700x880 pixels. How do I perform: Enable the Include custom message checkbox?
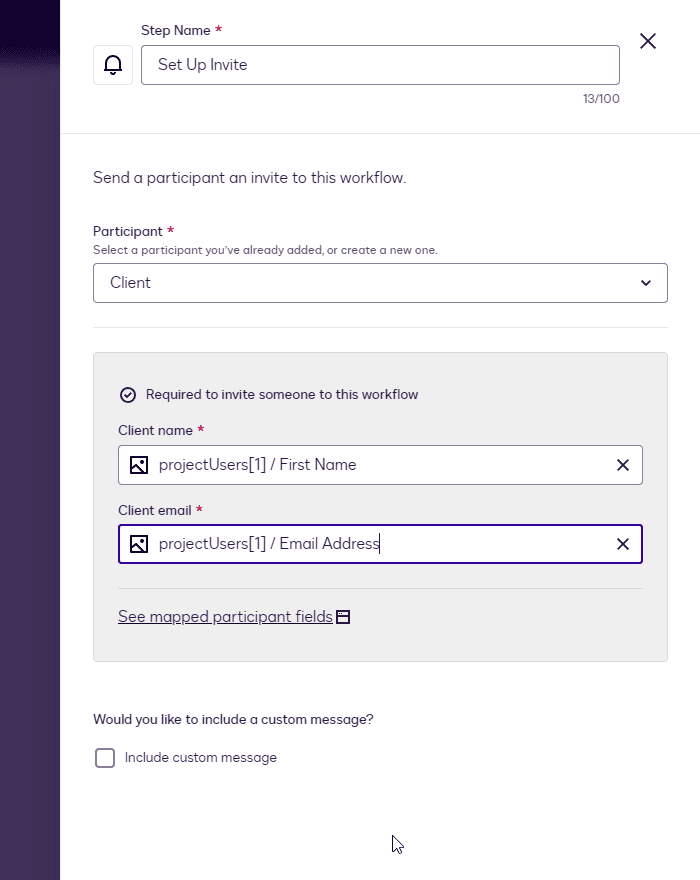[x=105, y=758]
